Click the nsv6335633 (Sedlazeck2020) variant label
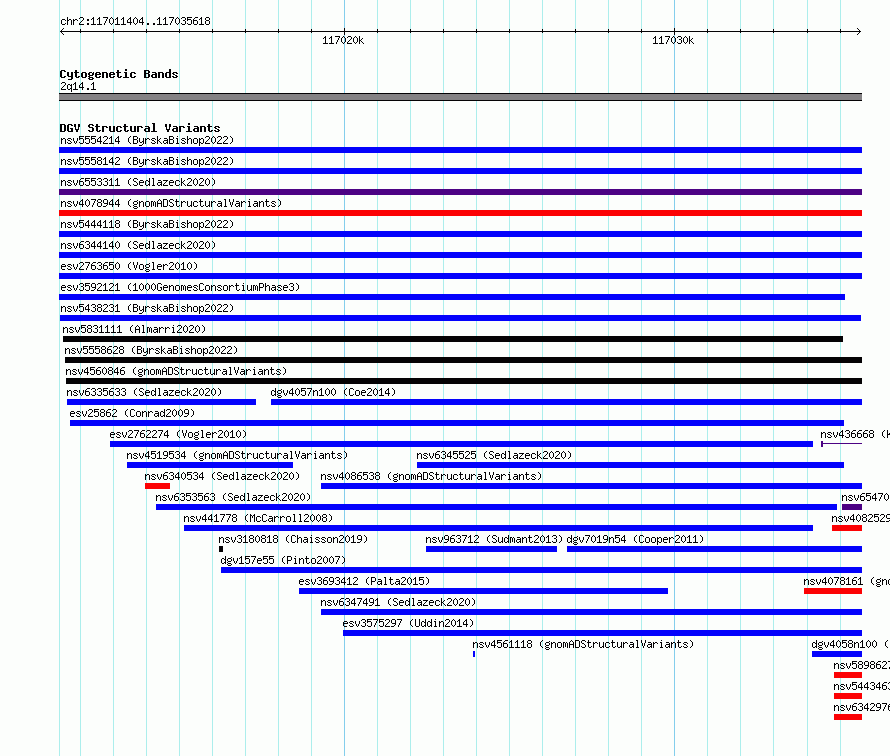The image size is (890, 756). tap(144, 392)
